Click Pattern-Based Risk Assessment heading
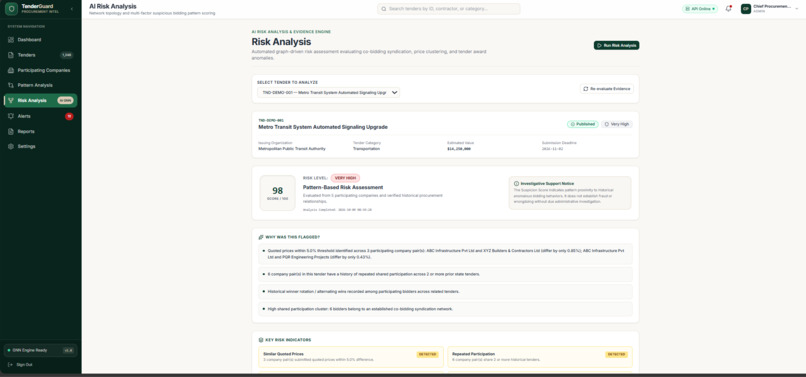Image resolution: width=806 pixels, height=377 pixels. point(343,187)
